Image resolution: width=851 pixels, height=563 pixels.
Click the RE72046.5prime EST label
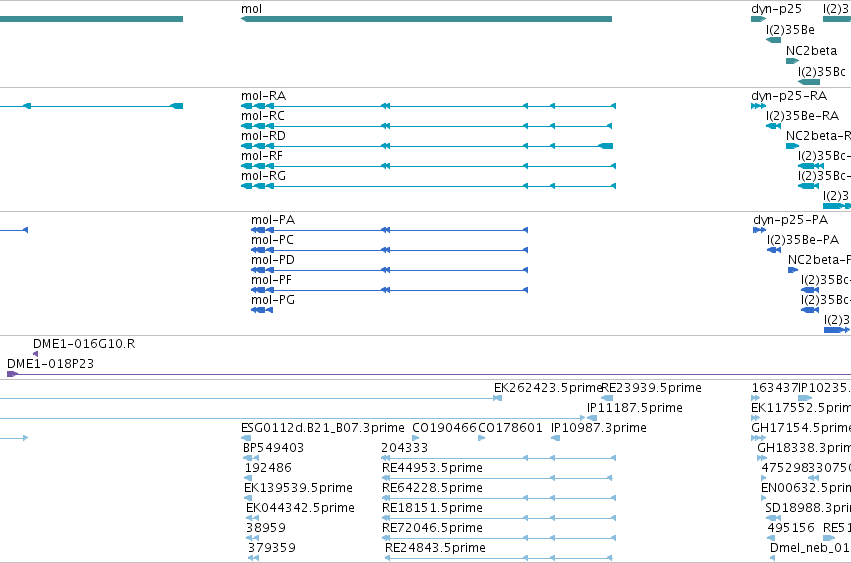click(x=433, y=528)
